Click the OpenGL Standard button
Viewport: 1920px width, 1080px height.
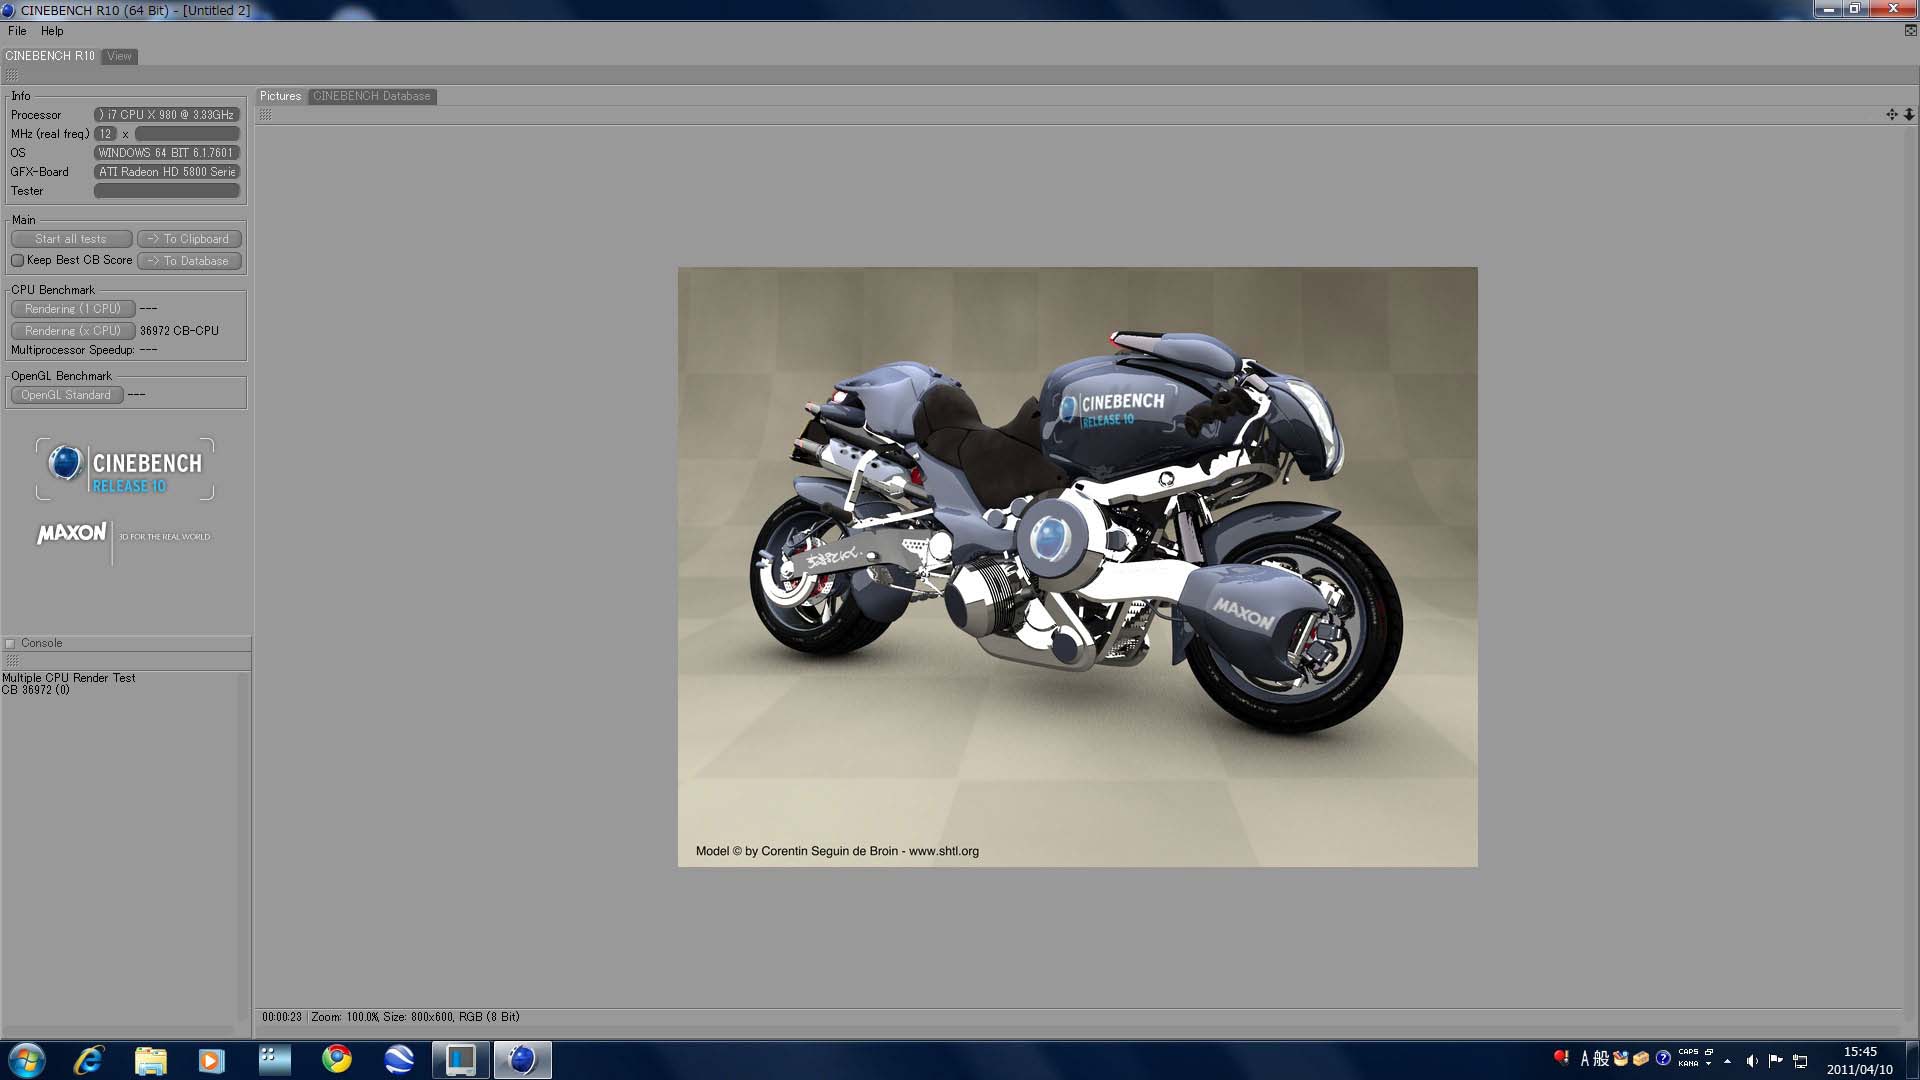pos(66,395)
